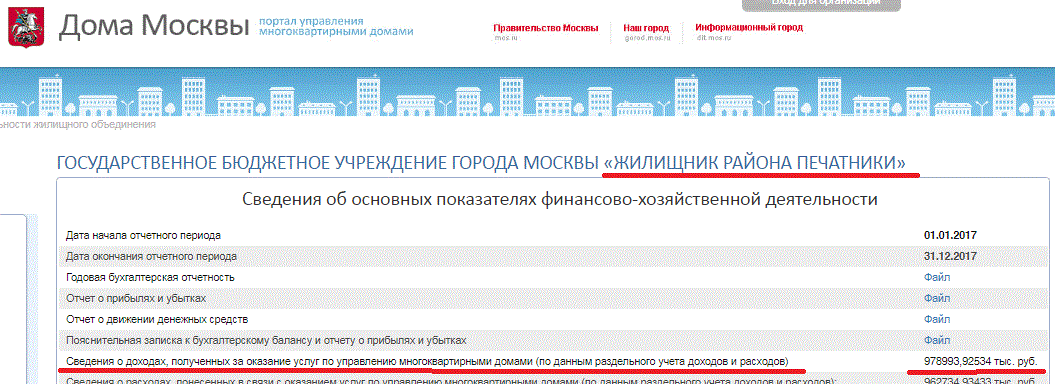1055x384 pixels.
Task: Select the 01.01.2017 start date value
Action: [950, 235]
